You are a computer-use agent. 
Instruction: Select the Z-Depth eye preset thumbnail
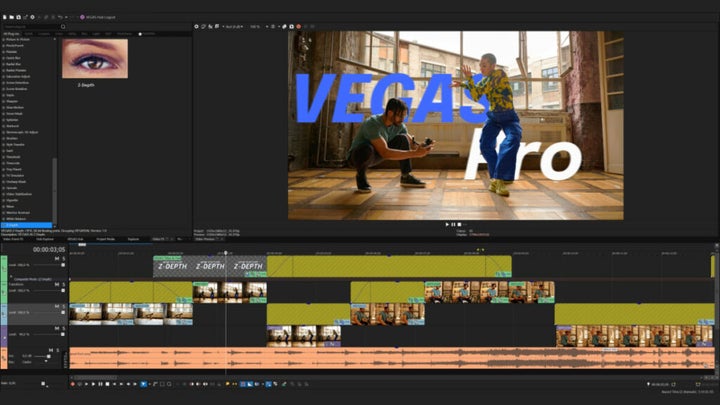pos(94,59)
